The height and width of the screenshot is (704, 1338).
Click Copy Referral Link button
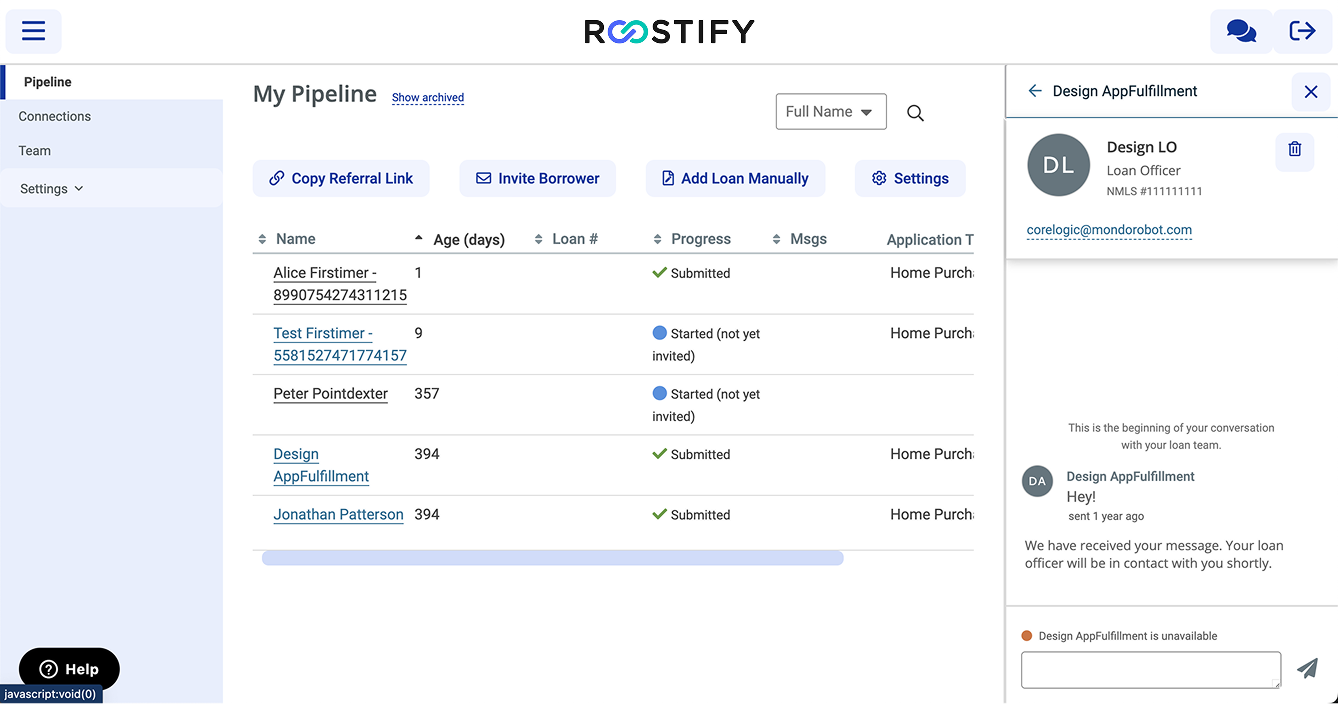[x=341, y=178]
